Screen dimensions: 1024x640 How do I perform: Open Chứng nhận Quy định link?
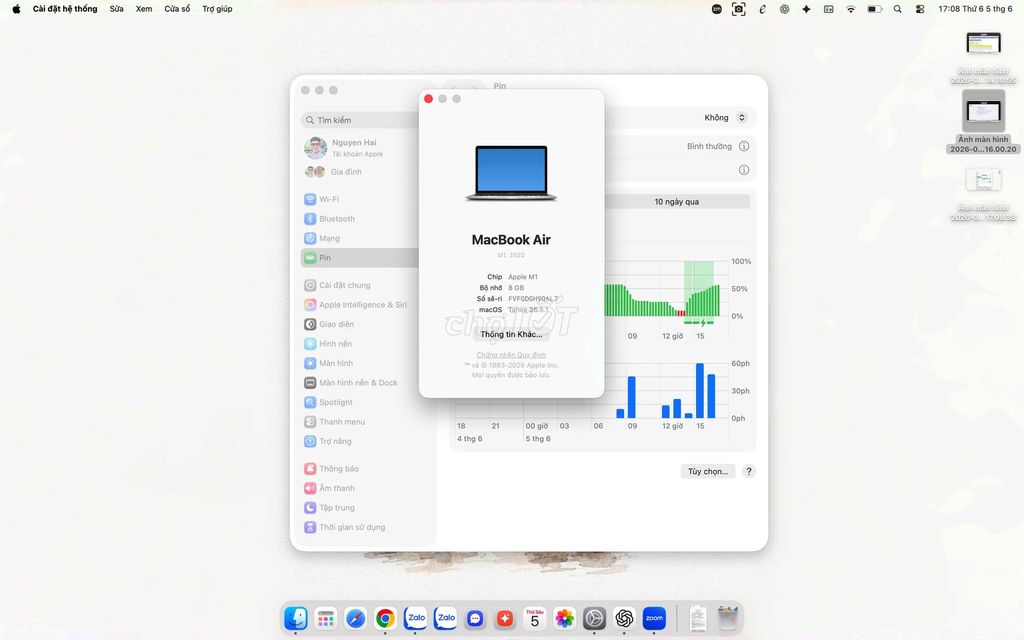[x=511, y=355]
